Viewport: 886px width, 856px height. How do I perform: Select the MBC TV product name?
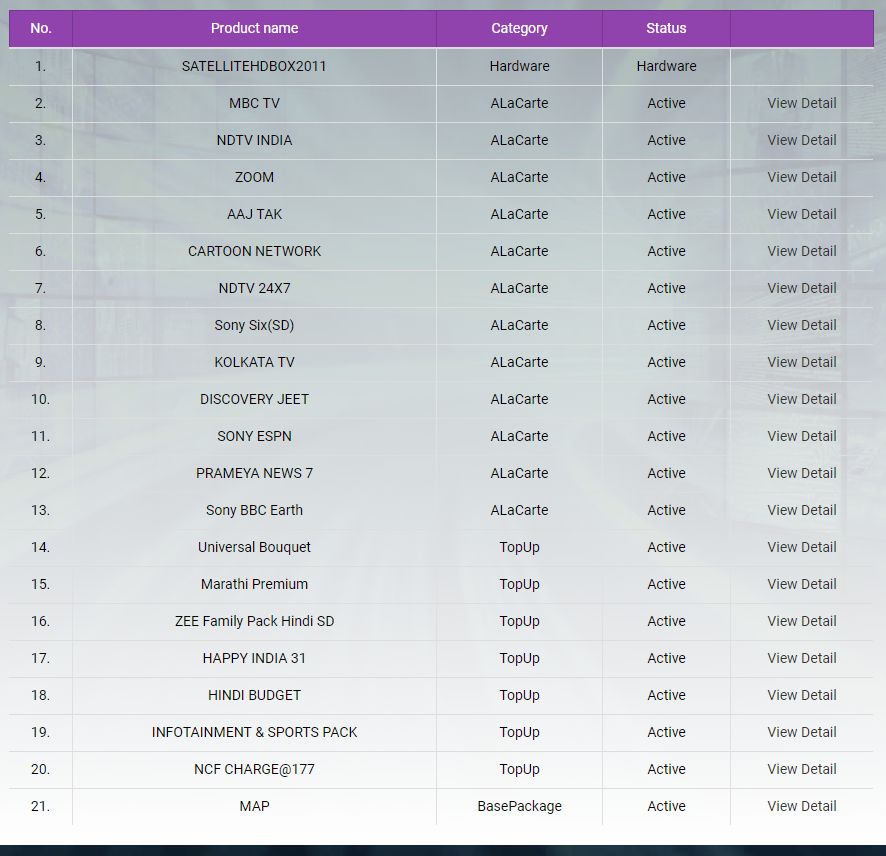(254, 103)
